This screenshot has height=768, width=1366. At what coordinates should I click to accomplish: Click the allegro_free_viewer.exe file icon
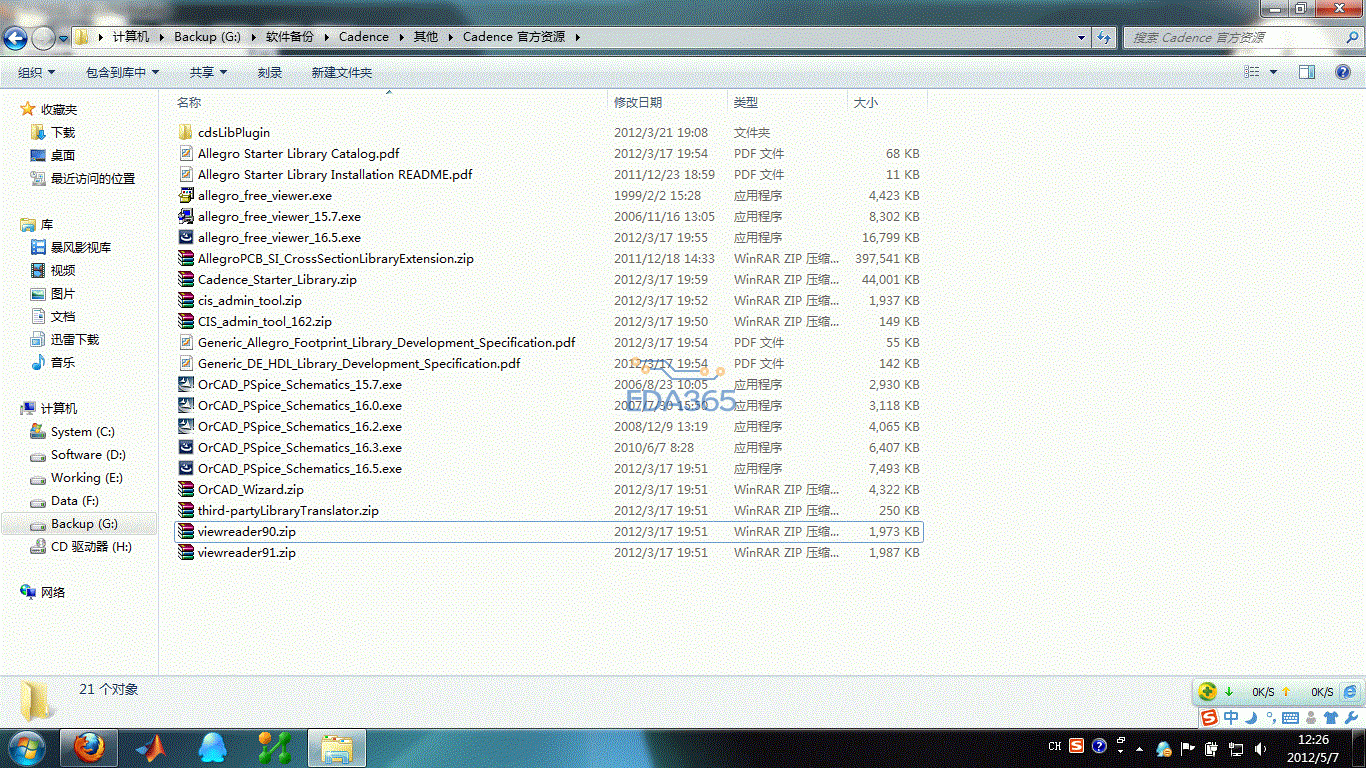(x=185, y=195)
